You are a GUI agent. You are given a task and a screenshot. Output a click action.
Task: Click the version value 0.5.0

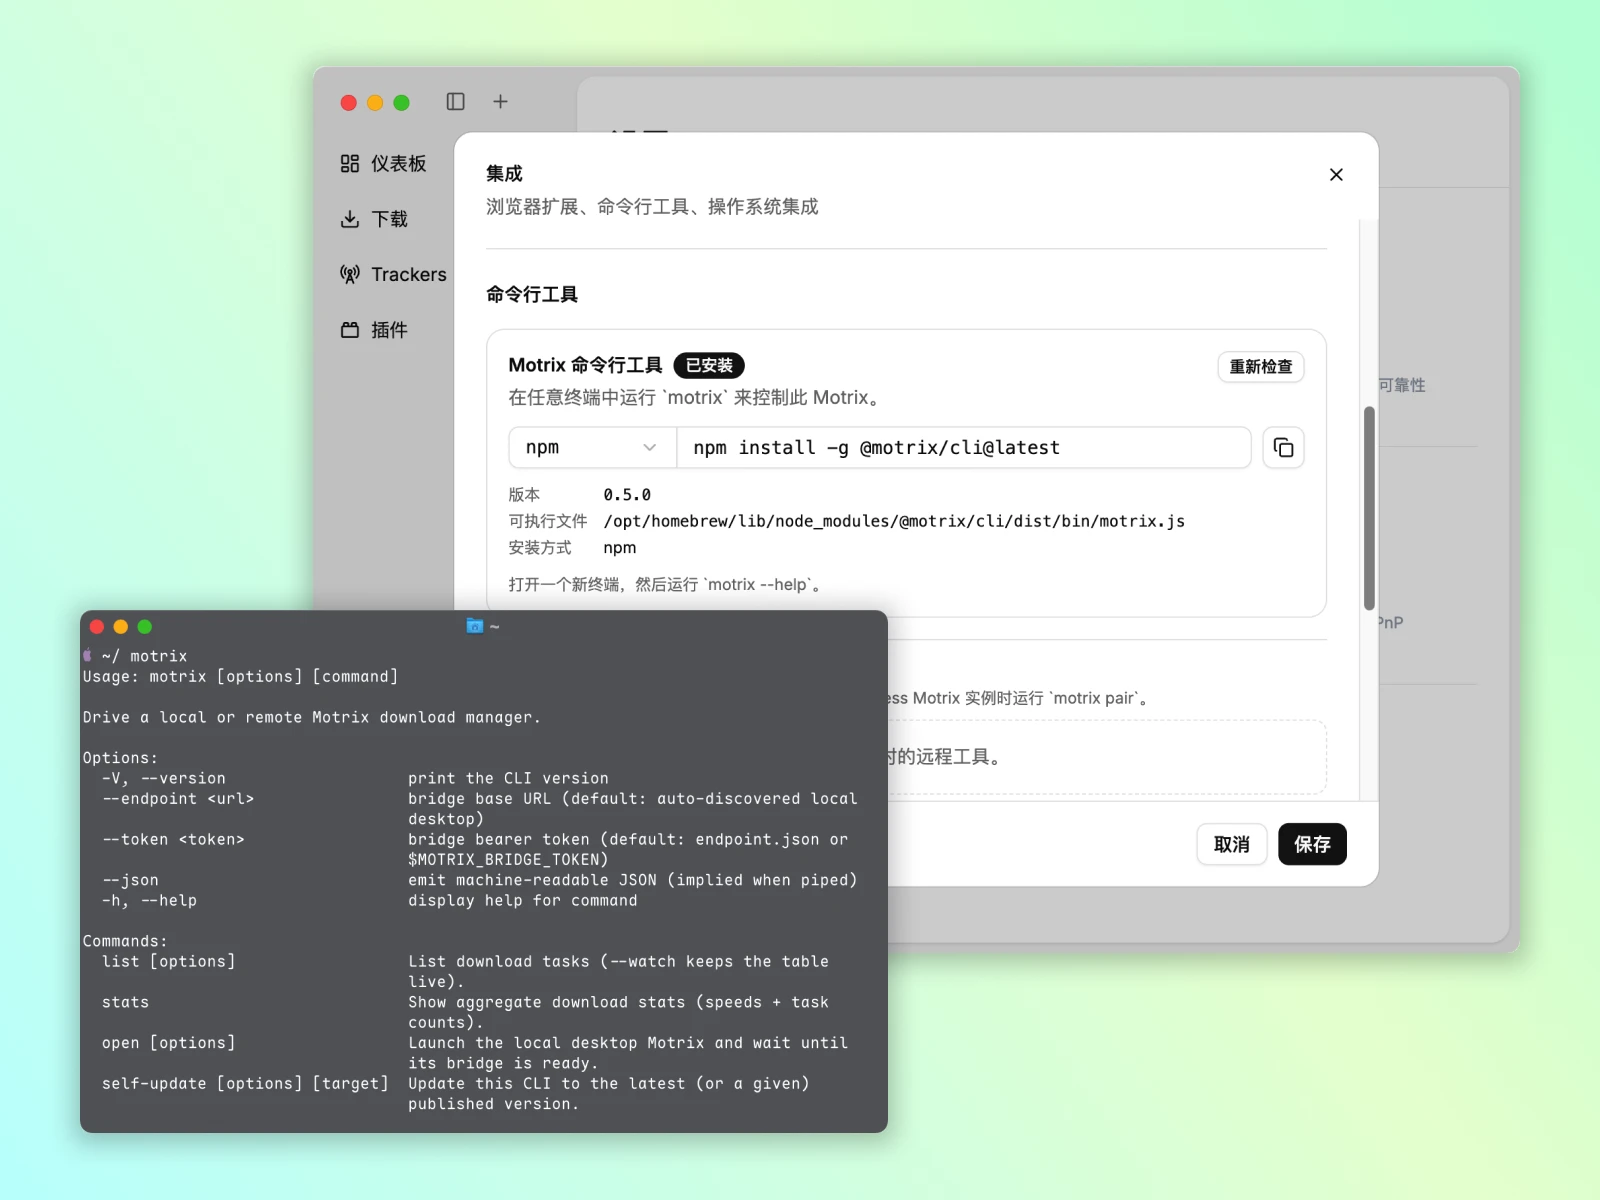[627, 495]
